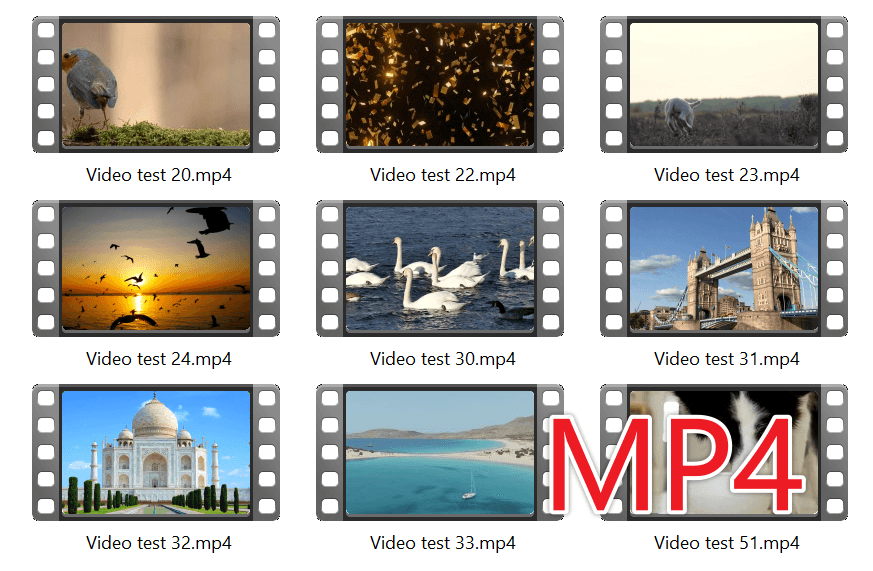The width and height of the screenshot is (873, 571).
Task: Click the file name Video test 20.mp4
Action: pyautogui.click(x=159, y=175)
